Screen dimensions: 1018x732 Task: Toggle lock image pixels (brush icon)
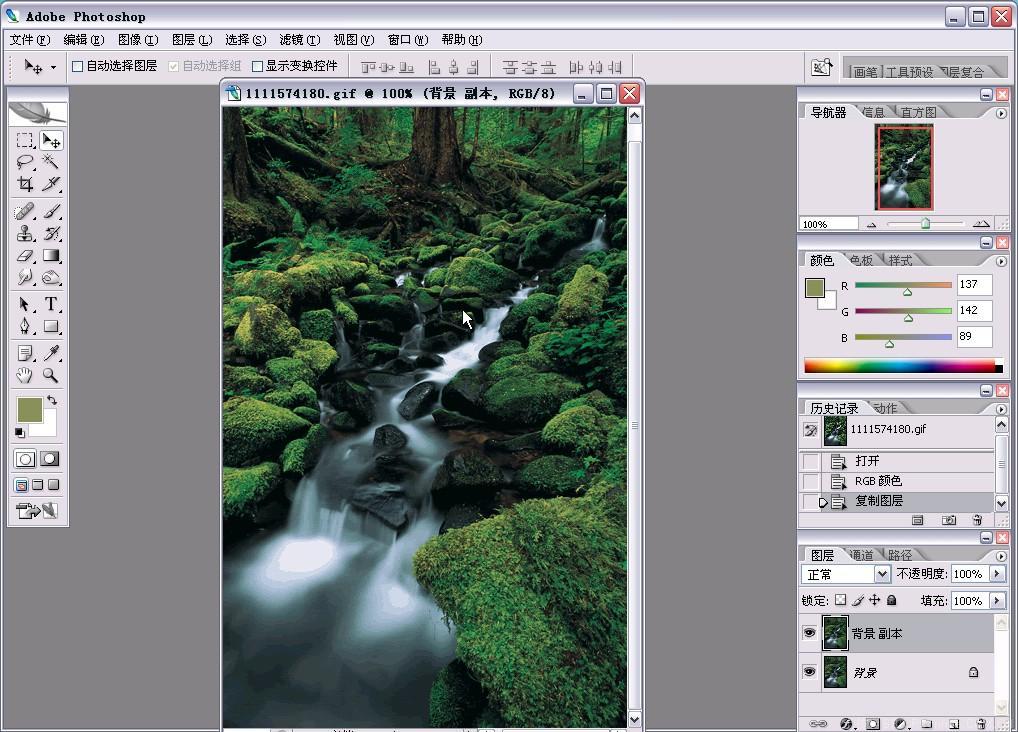pos(858,600)
